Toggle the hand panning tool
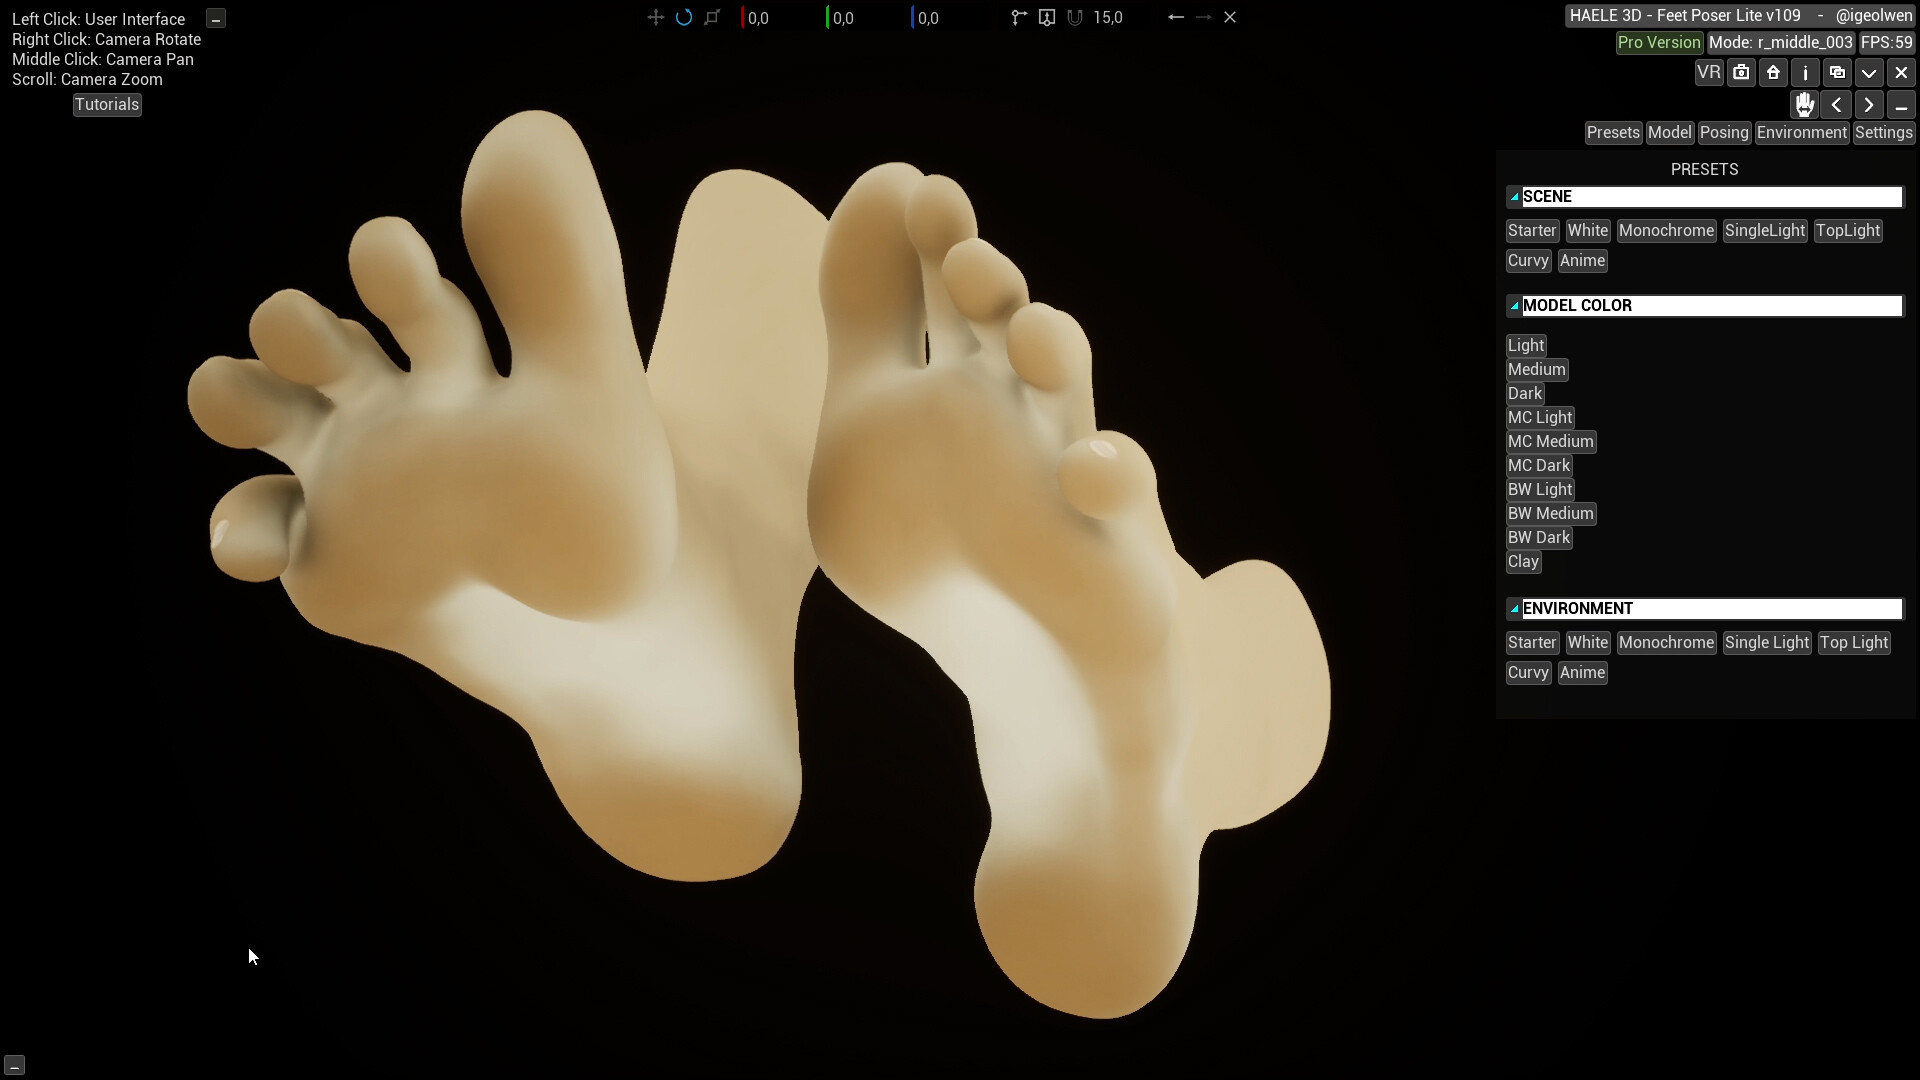 click(x=1804, y=104)
